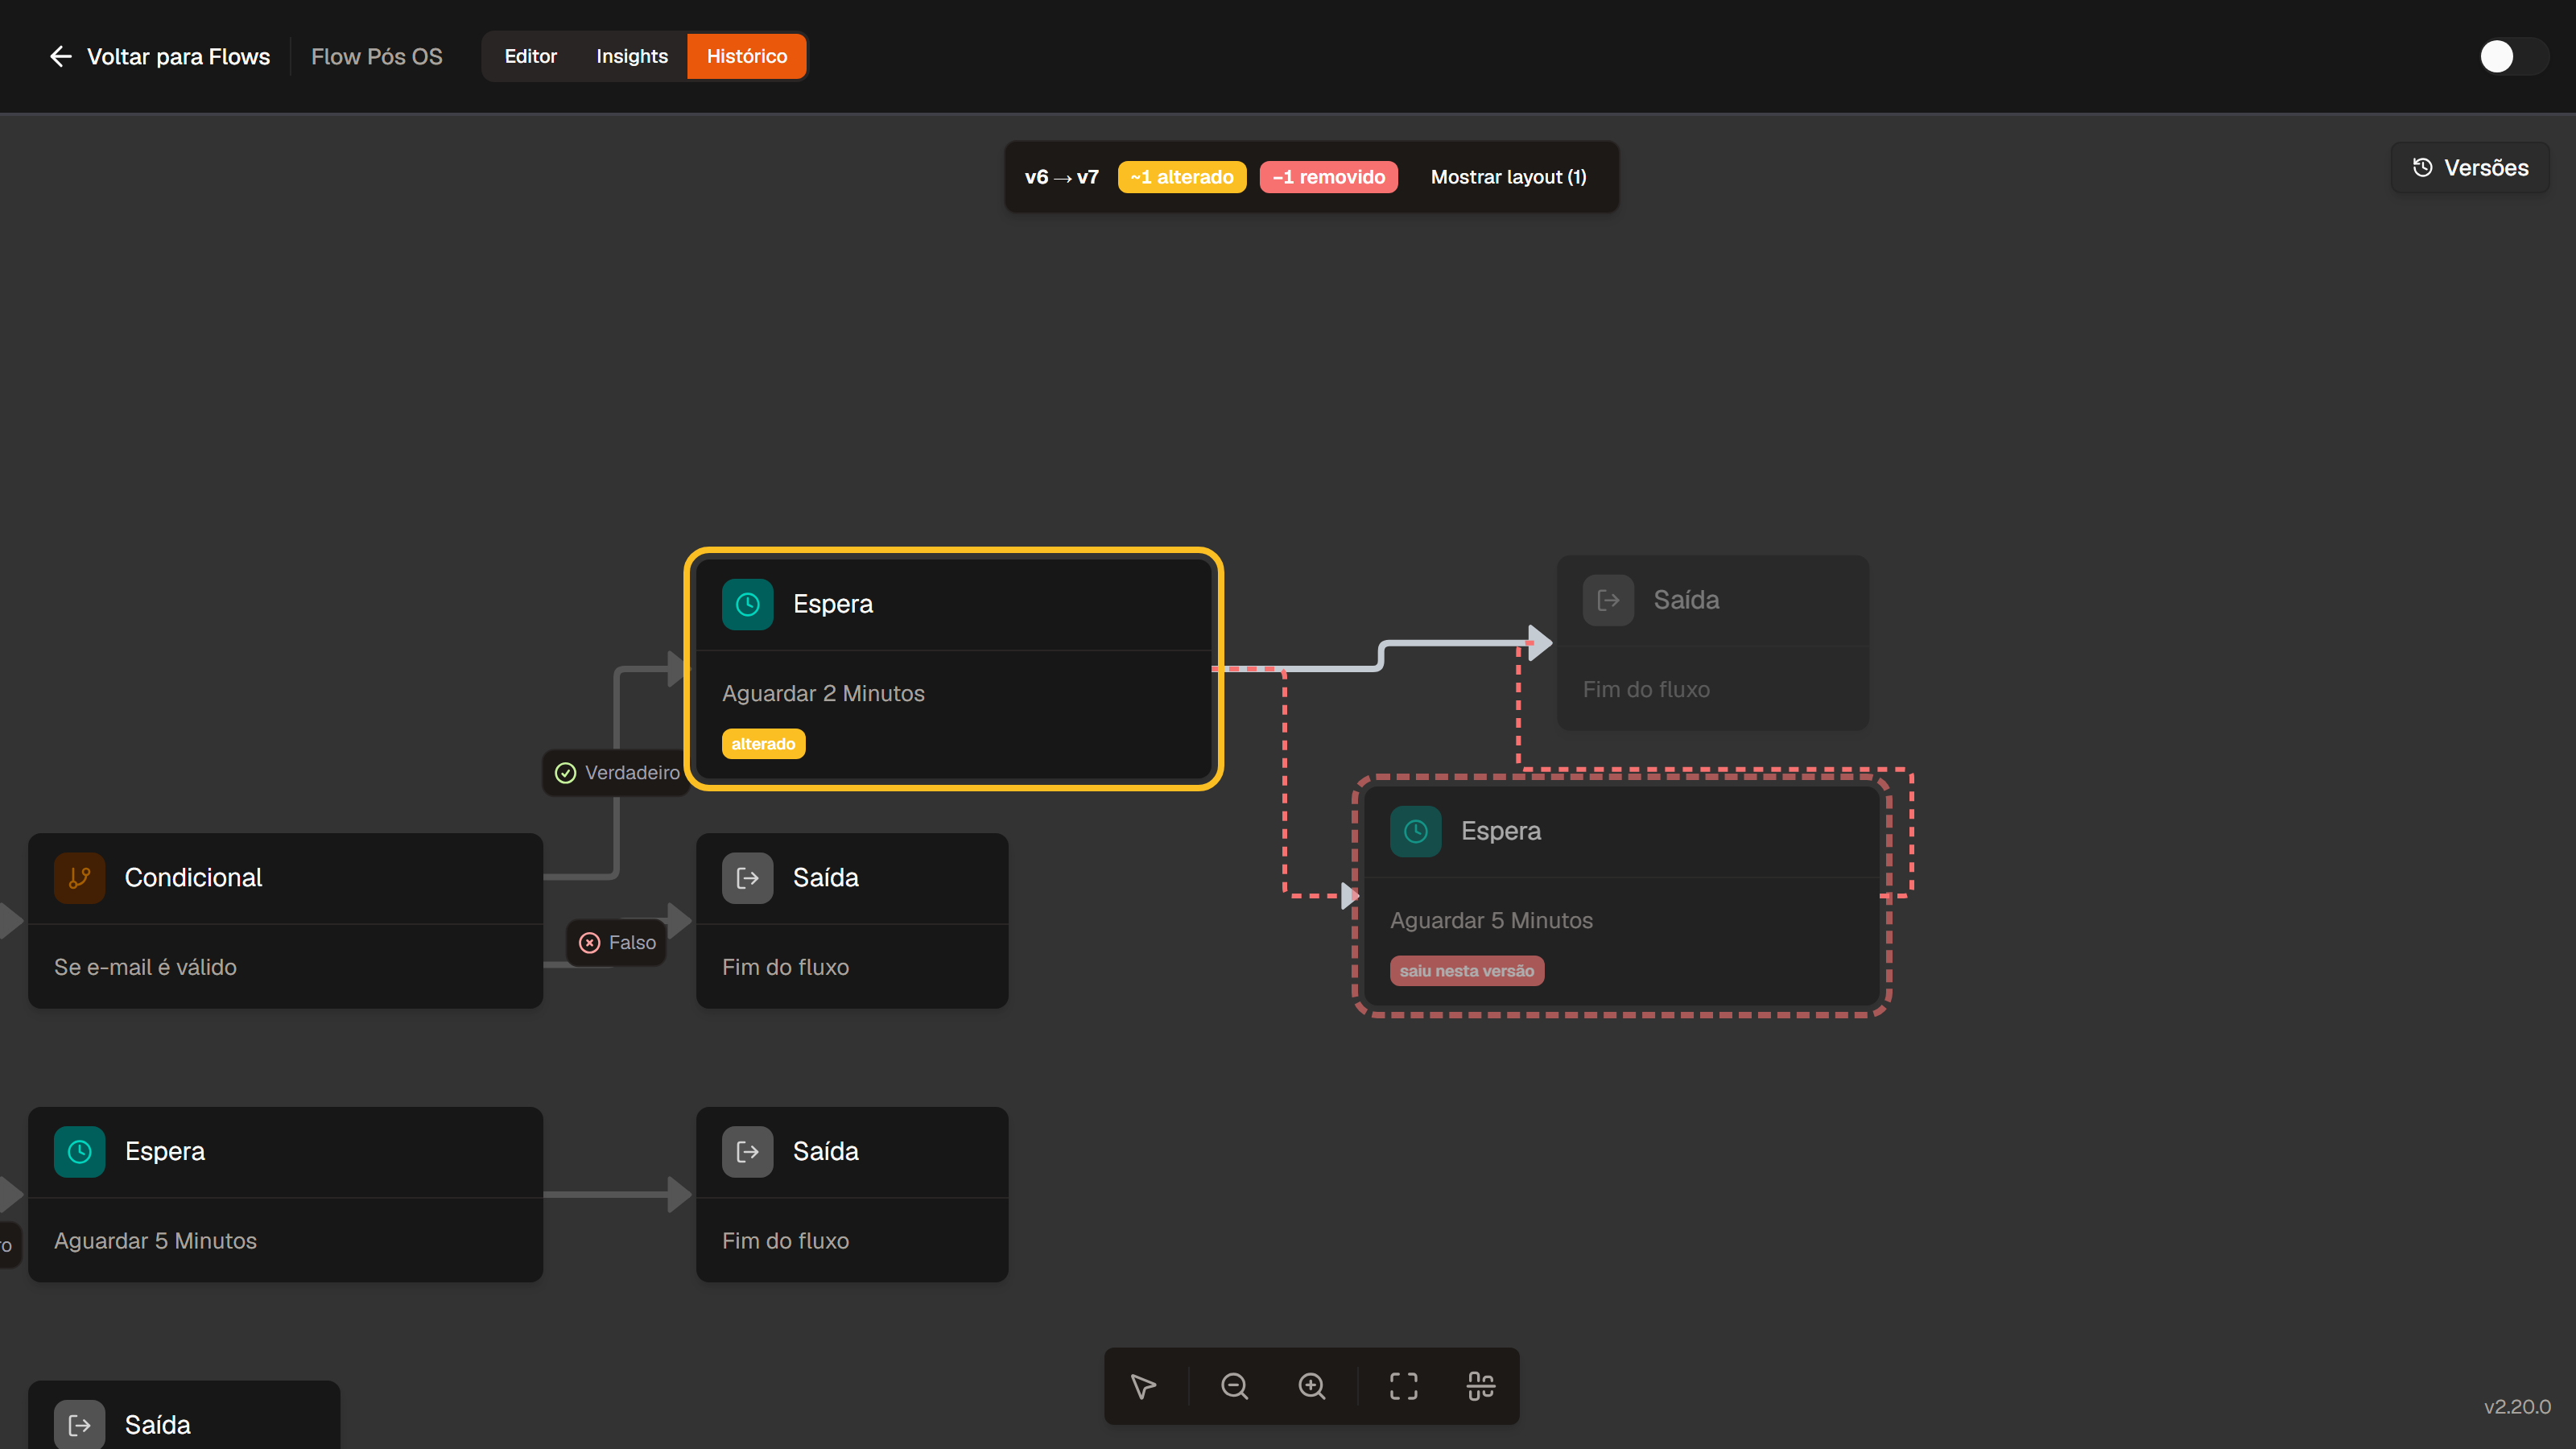Click the back arrow to Flows
Screen dimensions: 2576x1449
61,56
